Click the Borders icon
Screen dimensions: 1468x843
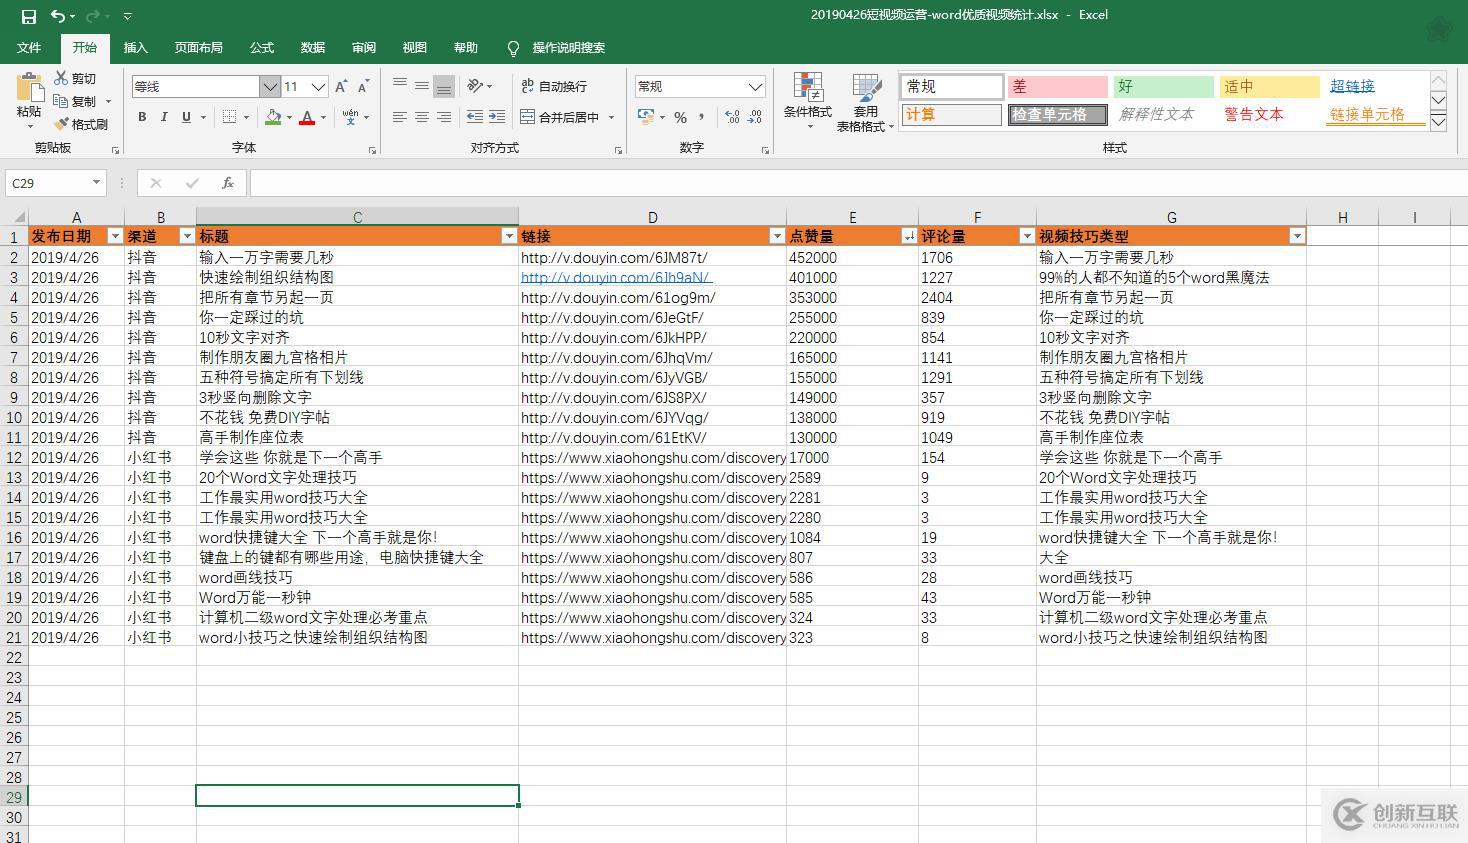230,117
